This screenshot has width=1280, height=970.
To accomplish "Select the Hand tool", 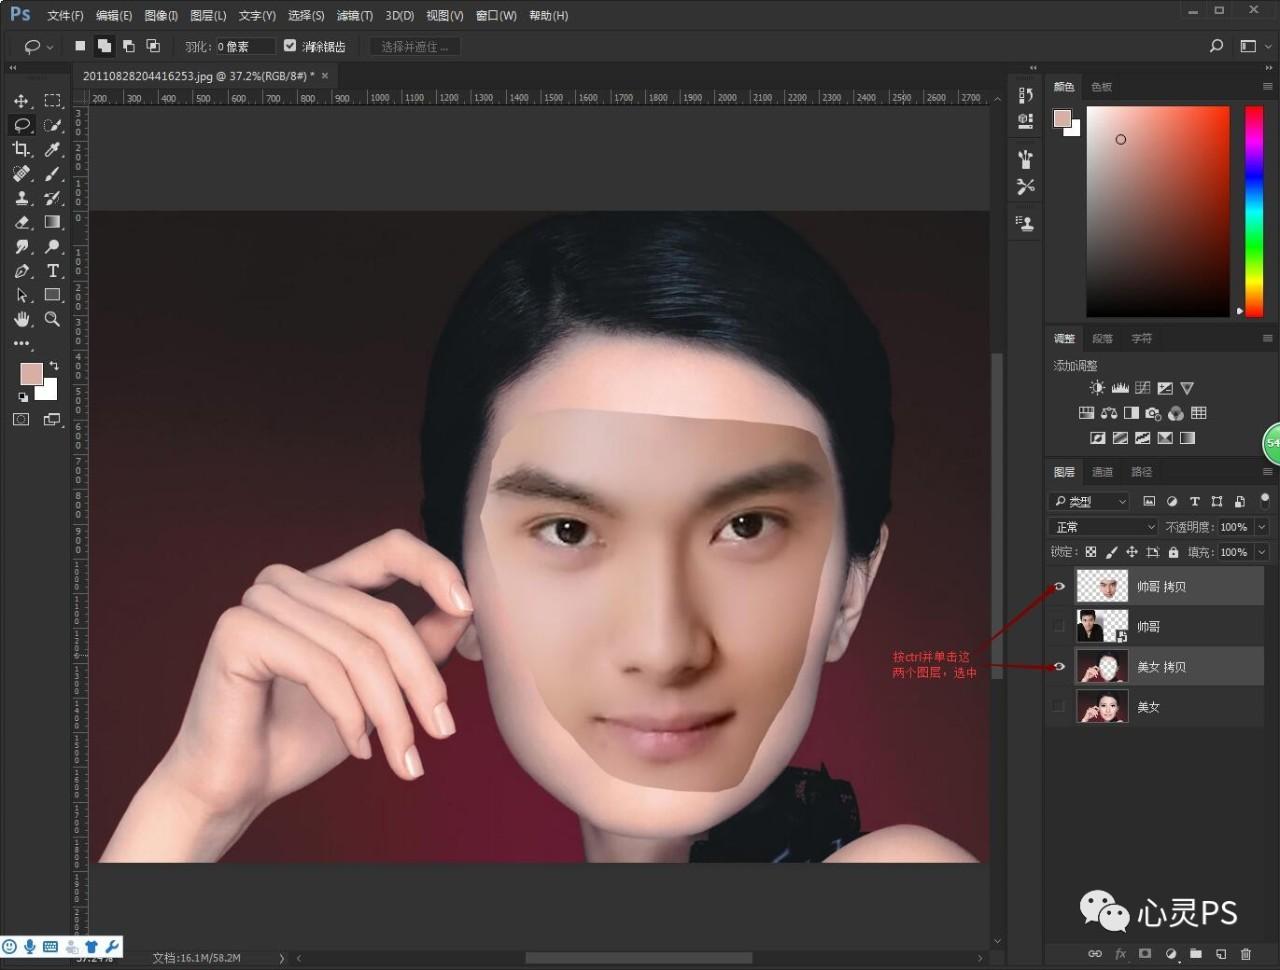I will click(21, 320).
